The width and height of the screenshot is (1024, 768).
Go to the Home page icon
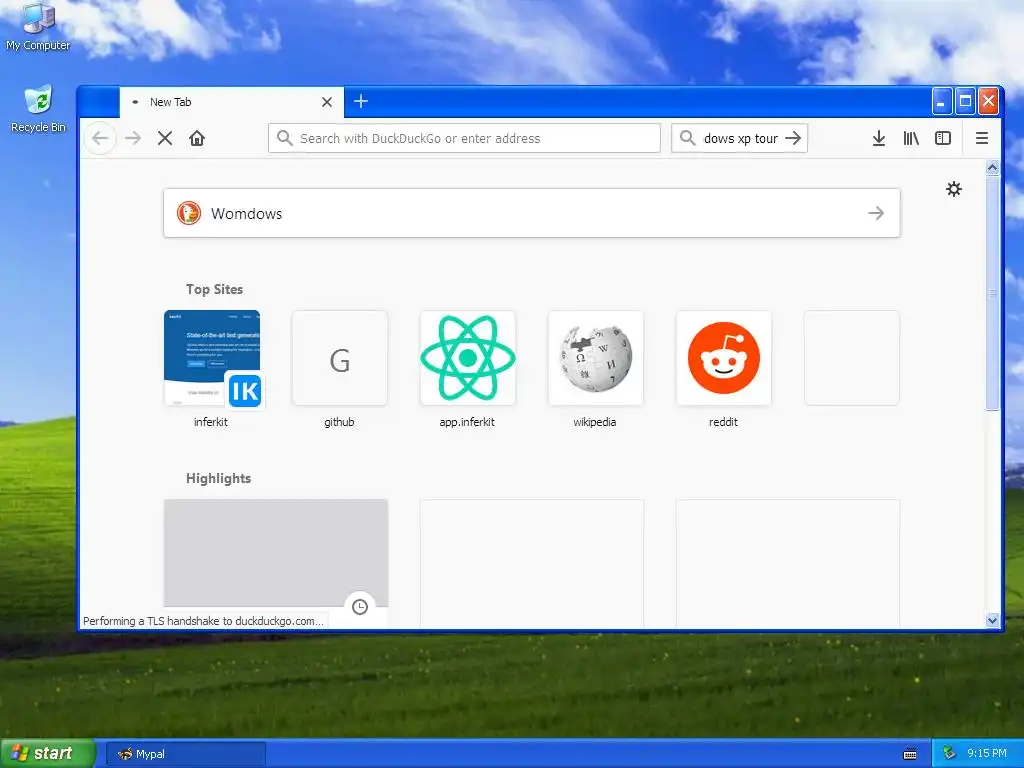(x=197, y=138)
